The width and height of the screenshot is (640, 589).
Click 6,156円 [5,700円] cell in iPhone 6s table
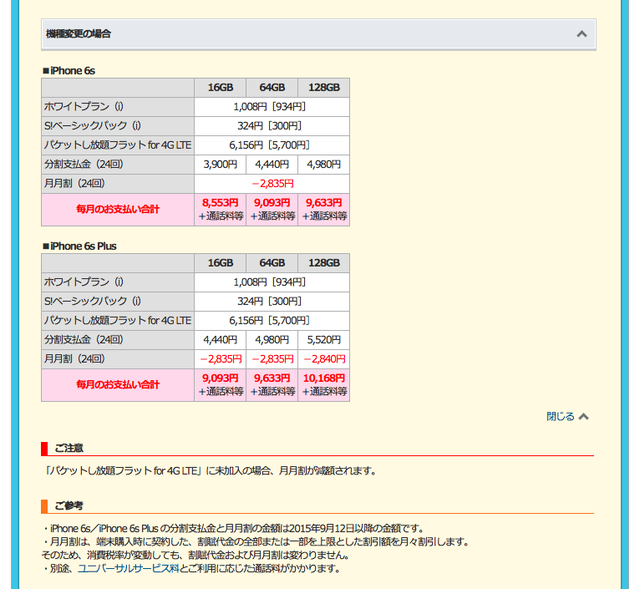click(272, 145)
